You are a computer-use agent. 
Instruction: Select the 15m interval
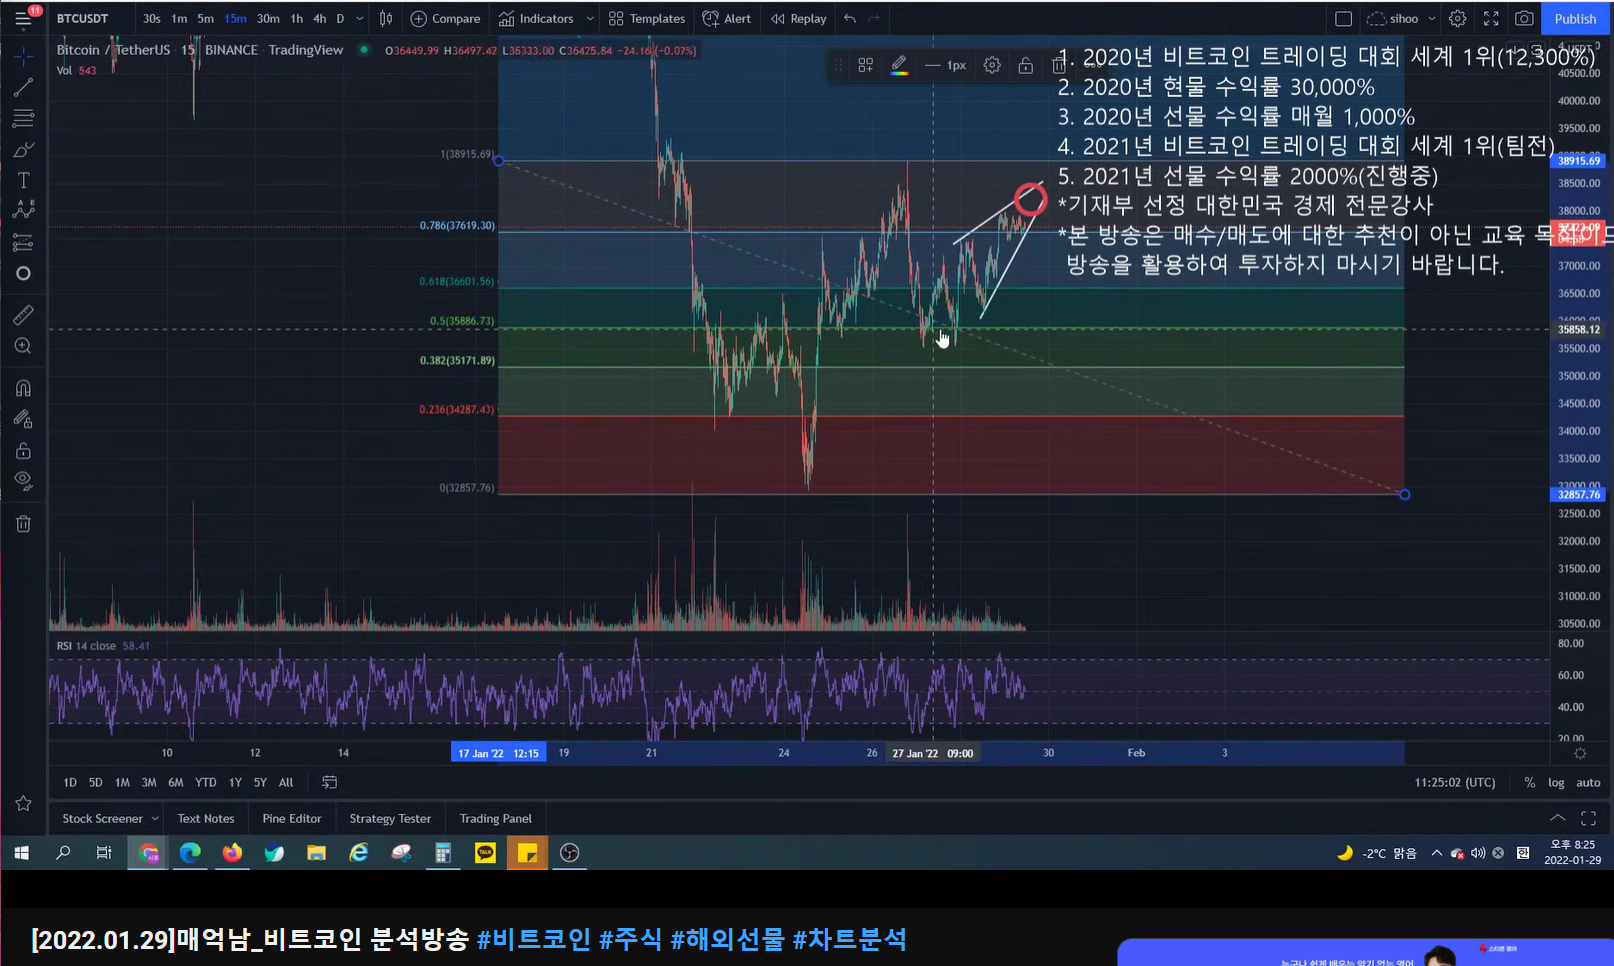click(x=235, y=18)
